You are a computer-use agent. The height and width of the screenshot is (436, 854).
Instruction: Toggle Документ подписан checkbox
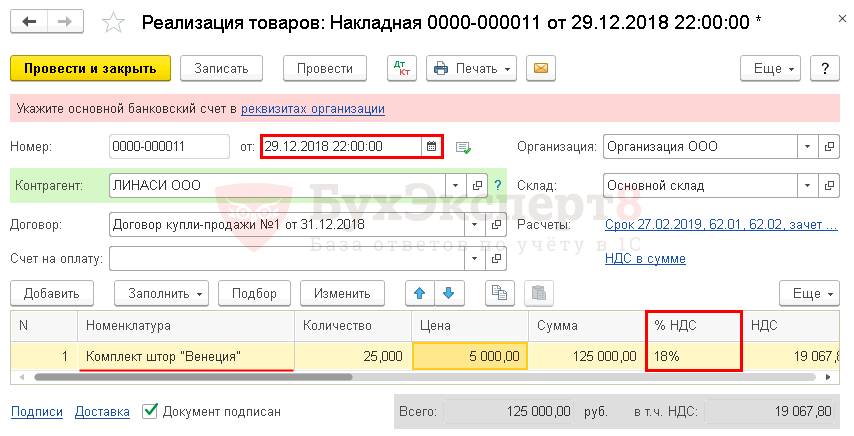point(150,411)
